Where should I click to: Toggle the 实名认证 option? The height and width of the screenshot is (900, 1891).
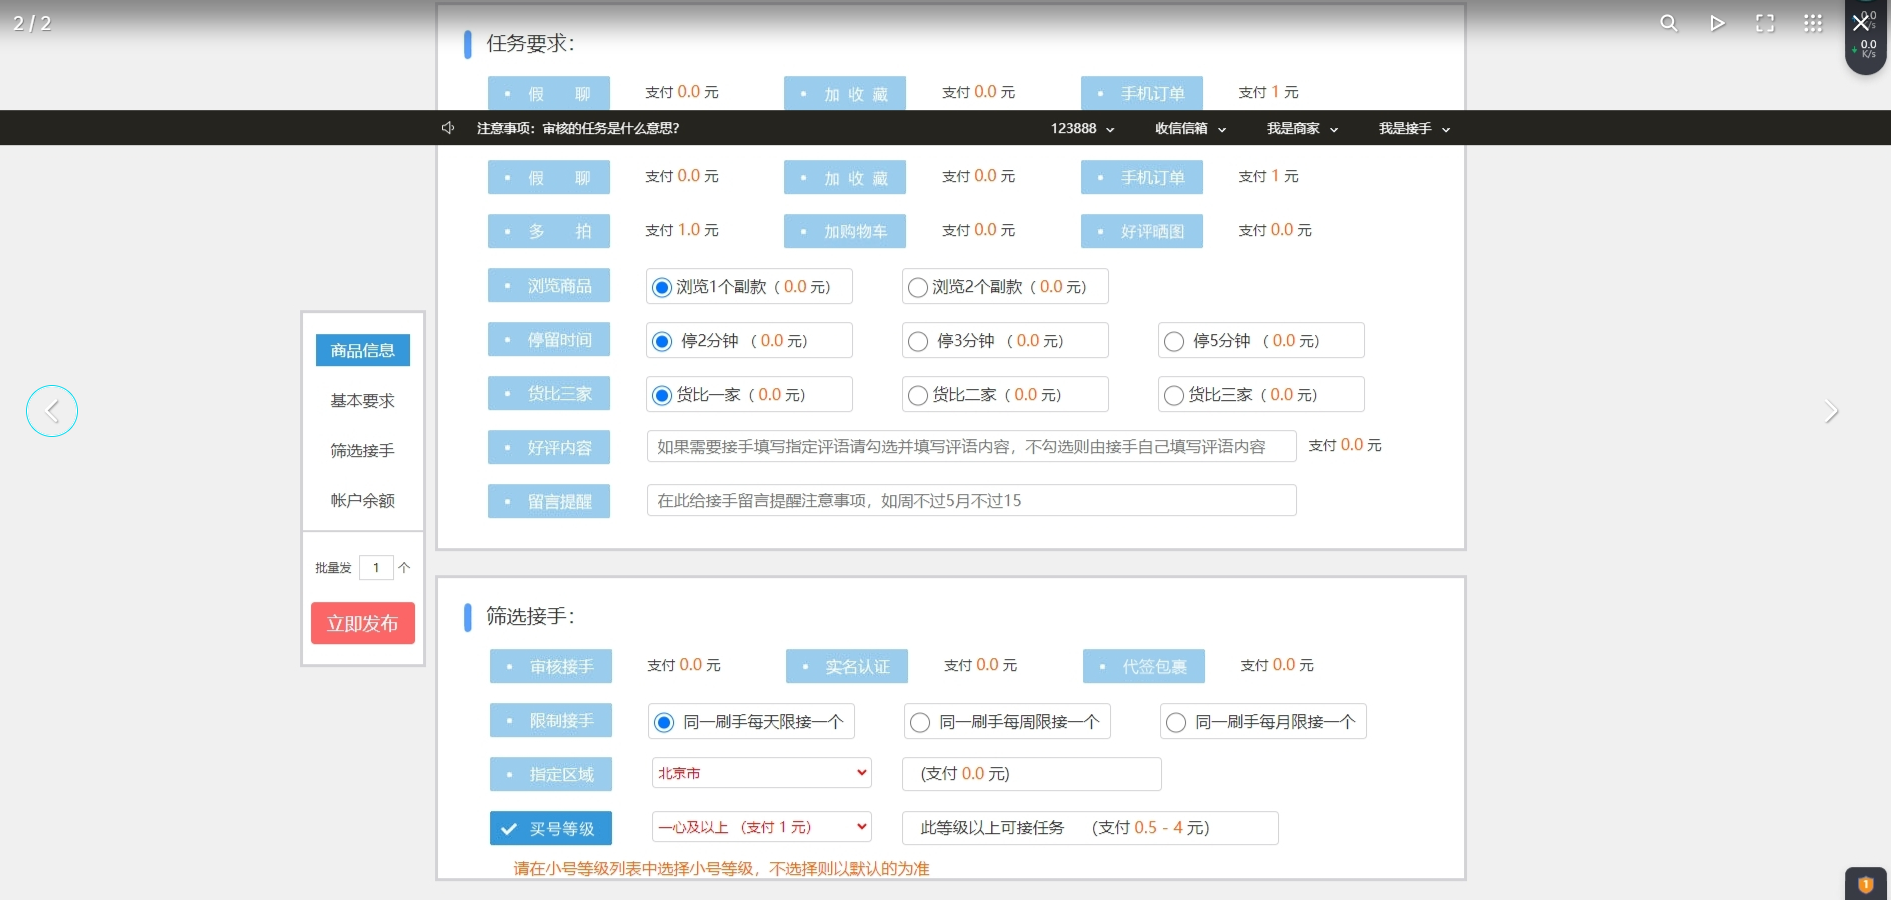847,666
